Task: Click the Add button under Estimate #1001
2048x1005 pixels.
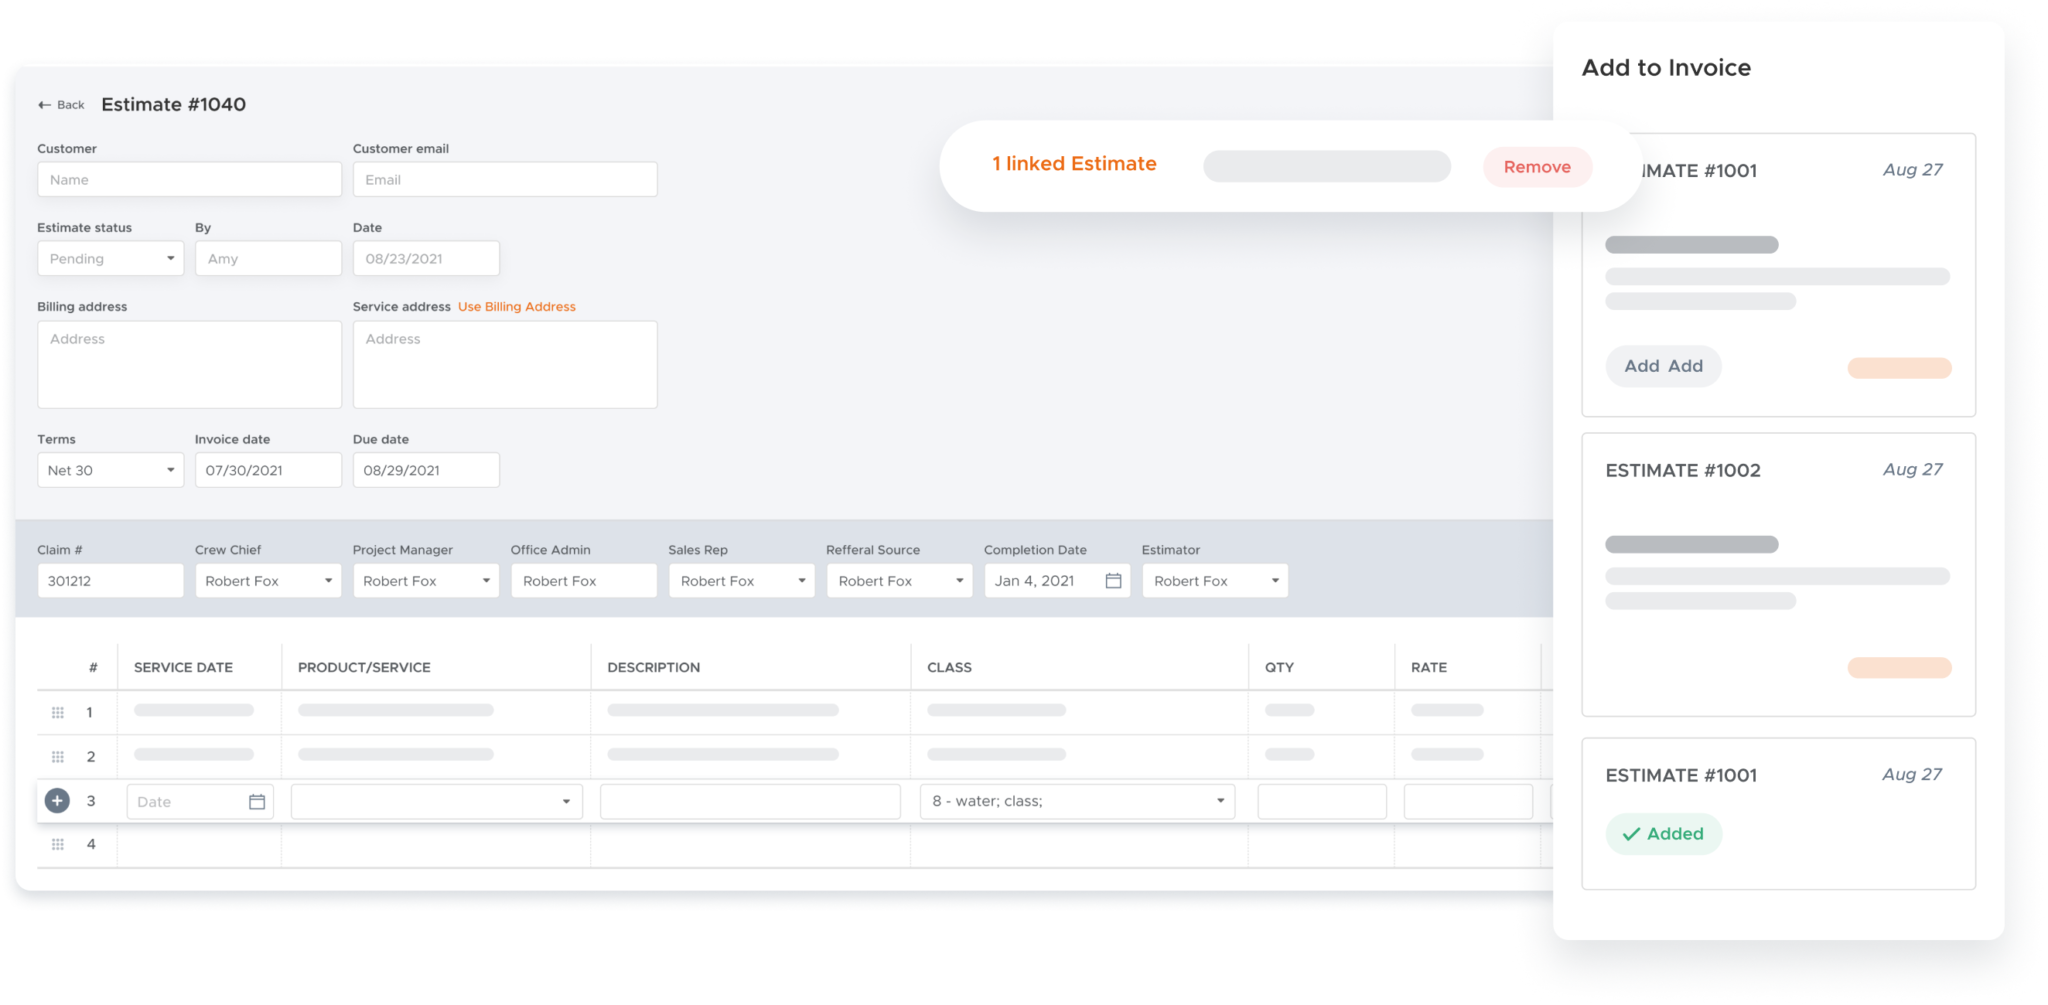Action: [x=1663, y=366]
